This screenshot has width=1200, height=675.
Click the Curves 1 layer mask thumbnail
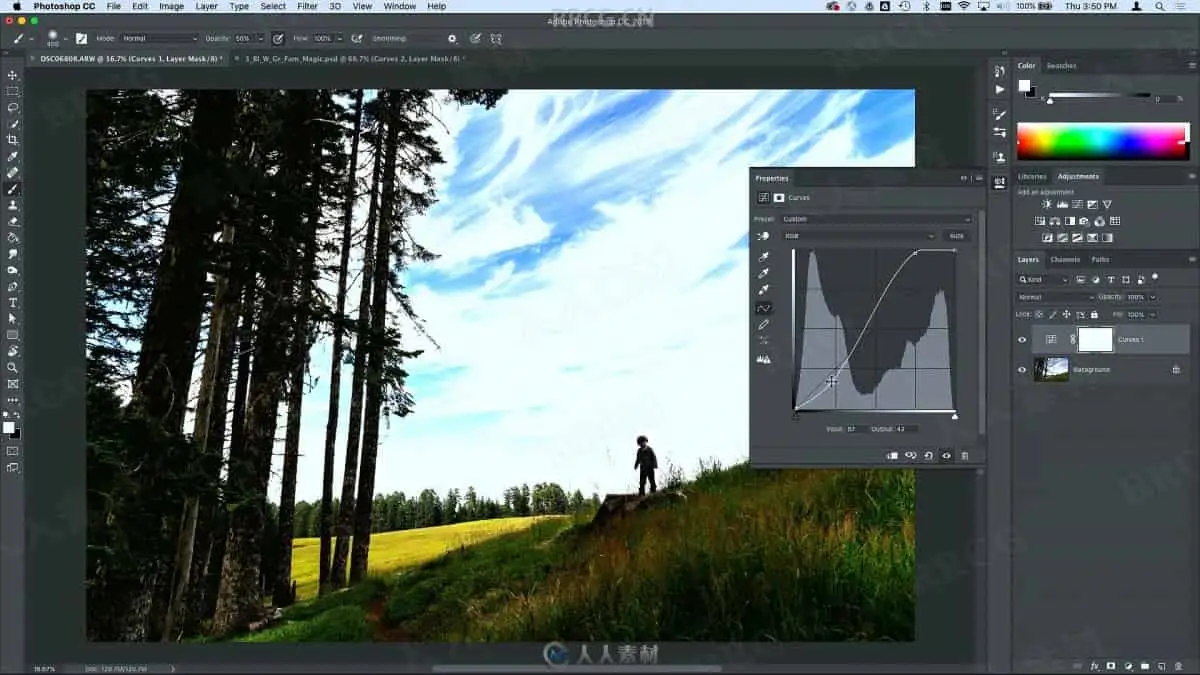[1095, 340]
